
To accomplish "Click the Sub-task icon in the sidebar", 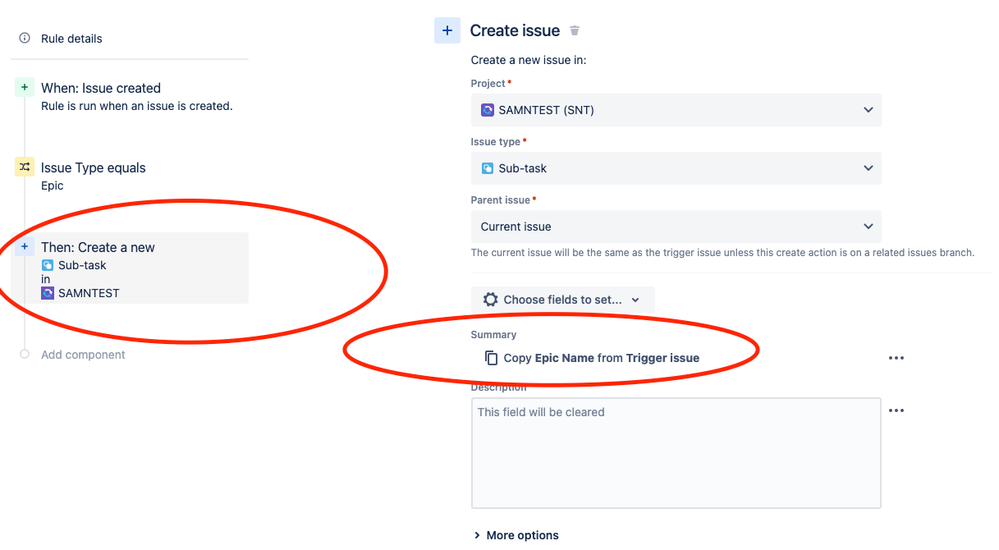I will [47, 265].
